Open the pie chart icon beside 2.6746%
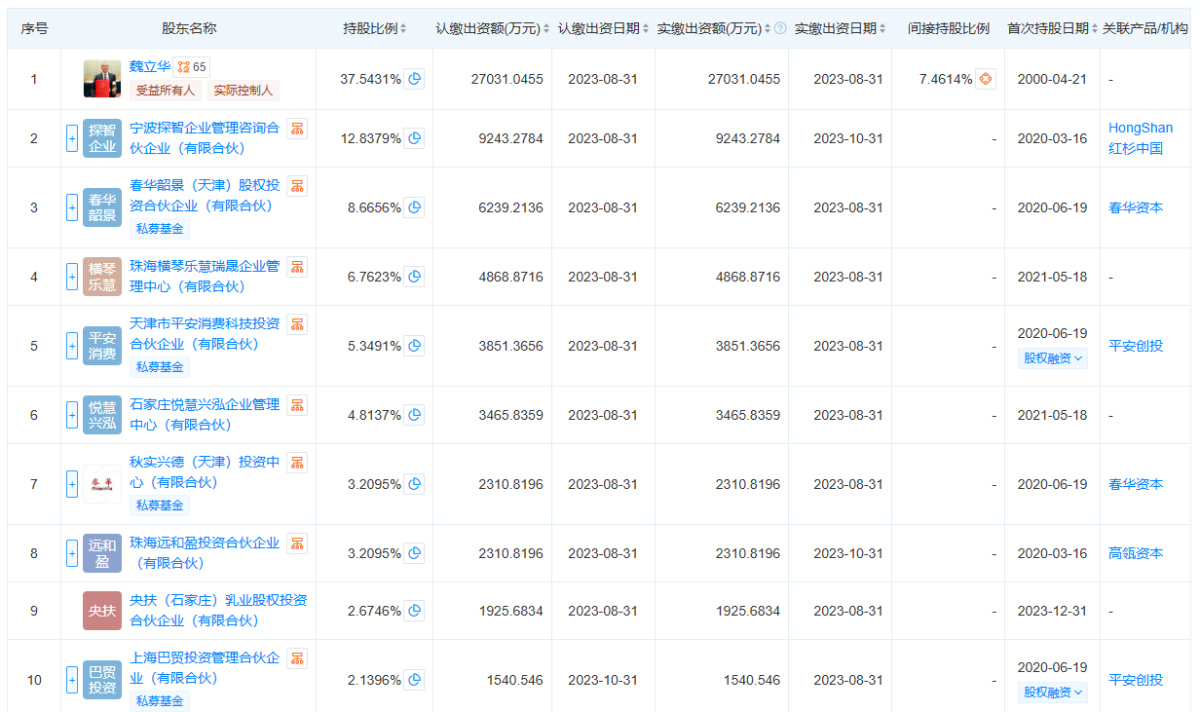1200x712 pixels. 415,611
